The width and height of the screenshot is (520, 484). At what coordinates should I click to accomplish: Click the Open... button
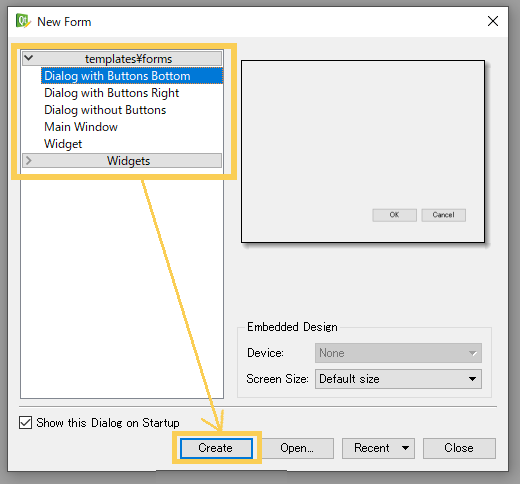pyautogui.click(x=297, y=448)
